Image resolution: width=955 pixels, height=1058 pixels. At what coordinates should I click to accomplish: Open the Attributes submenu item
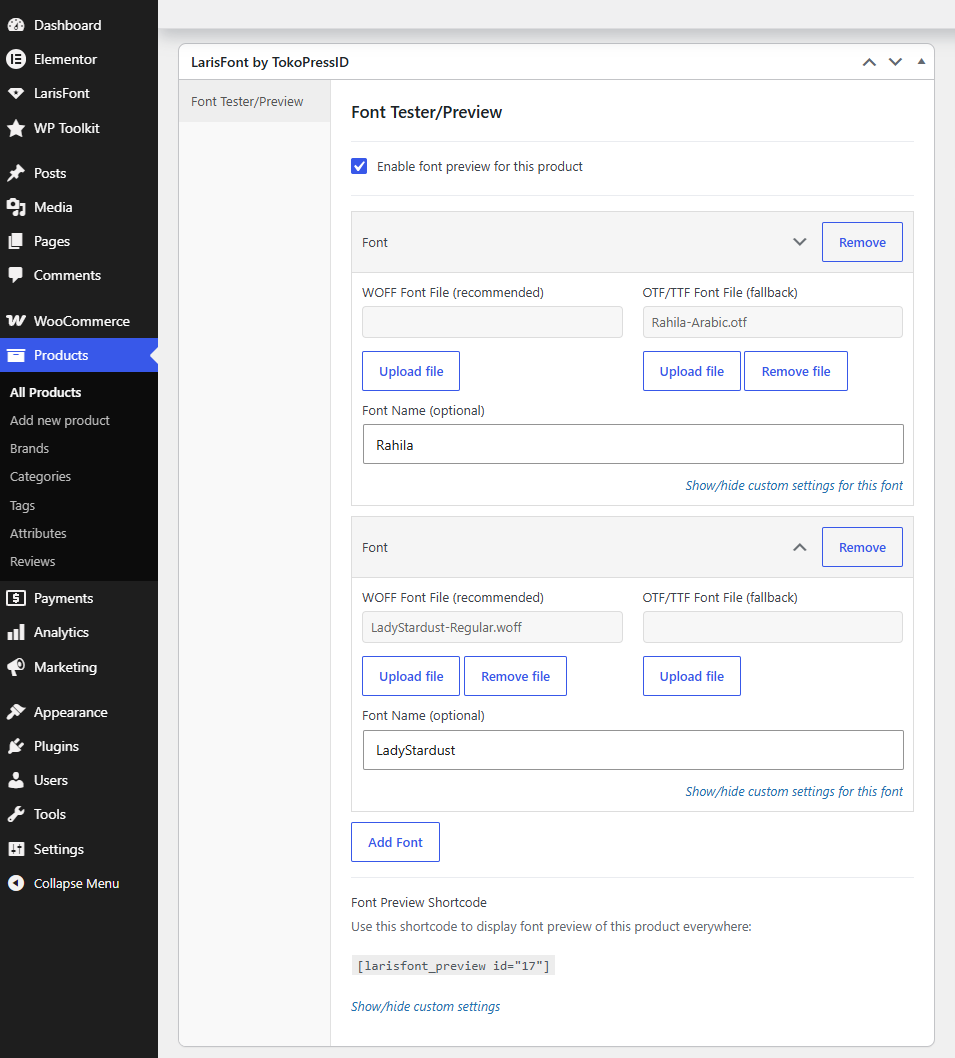tap(38, 533)
